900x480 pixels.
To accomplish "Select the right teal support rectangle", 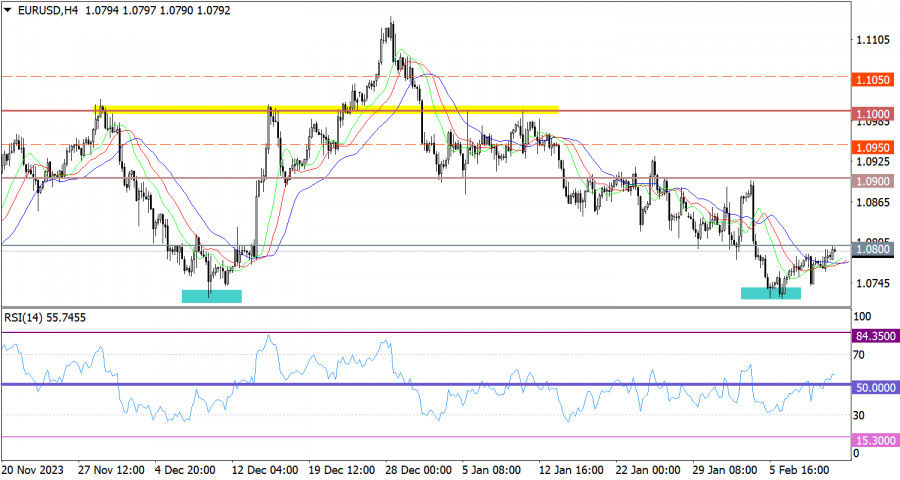I will click(771, 293).
